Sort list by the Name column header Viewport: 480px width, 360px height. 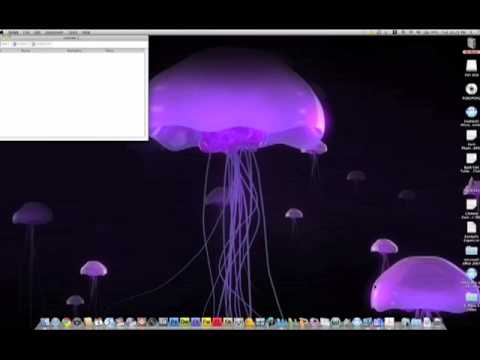click(x=26, y=51)
